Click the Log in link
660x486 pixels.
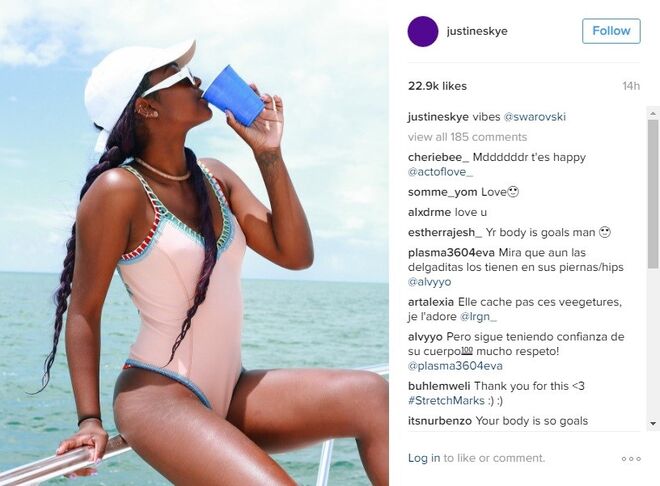[x=424, y=458]
